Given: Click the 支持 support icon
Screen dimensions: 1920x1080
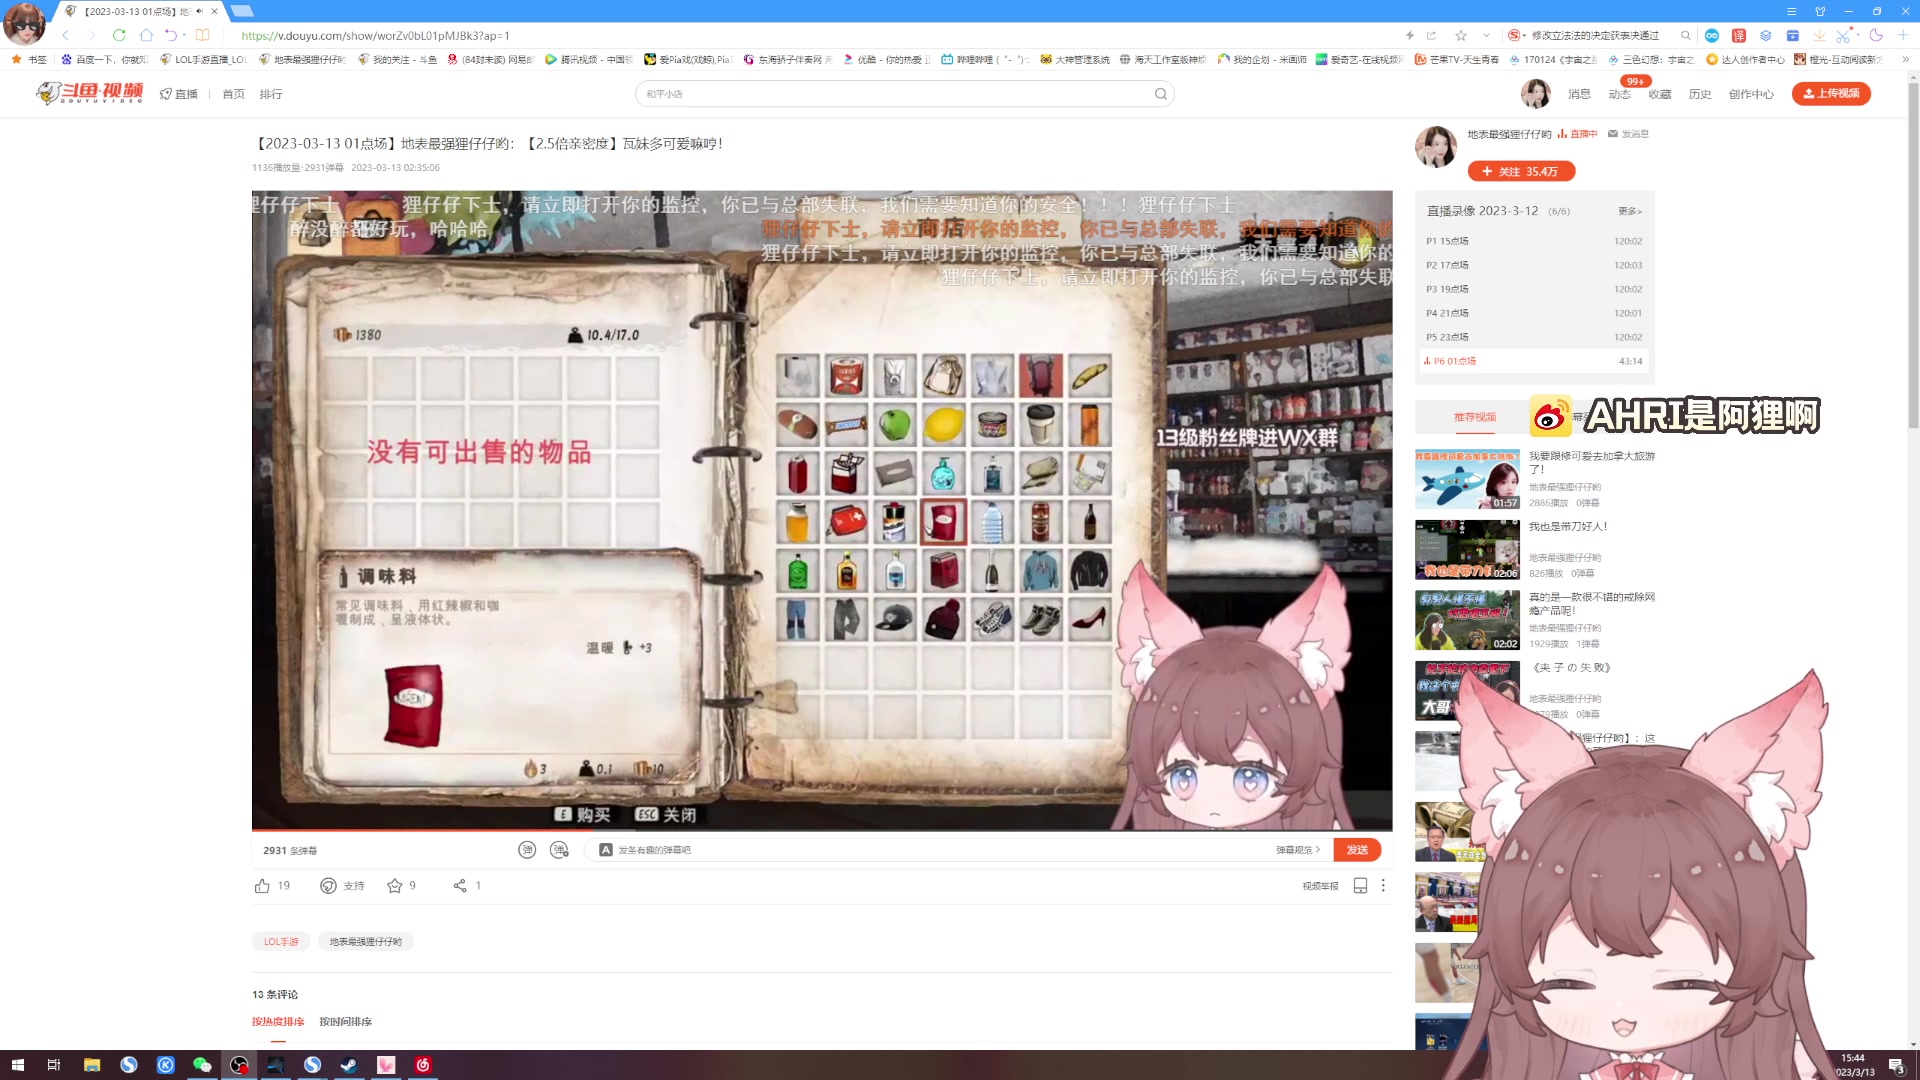Looking at the screenshot, I should (329, 886).
